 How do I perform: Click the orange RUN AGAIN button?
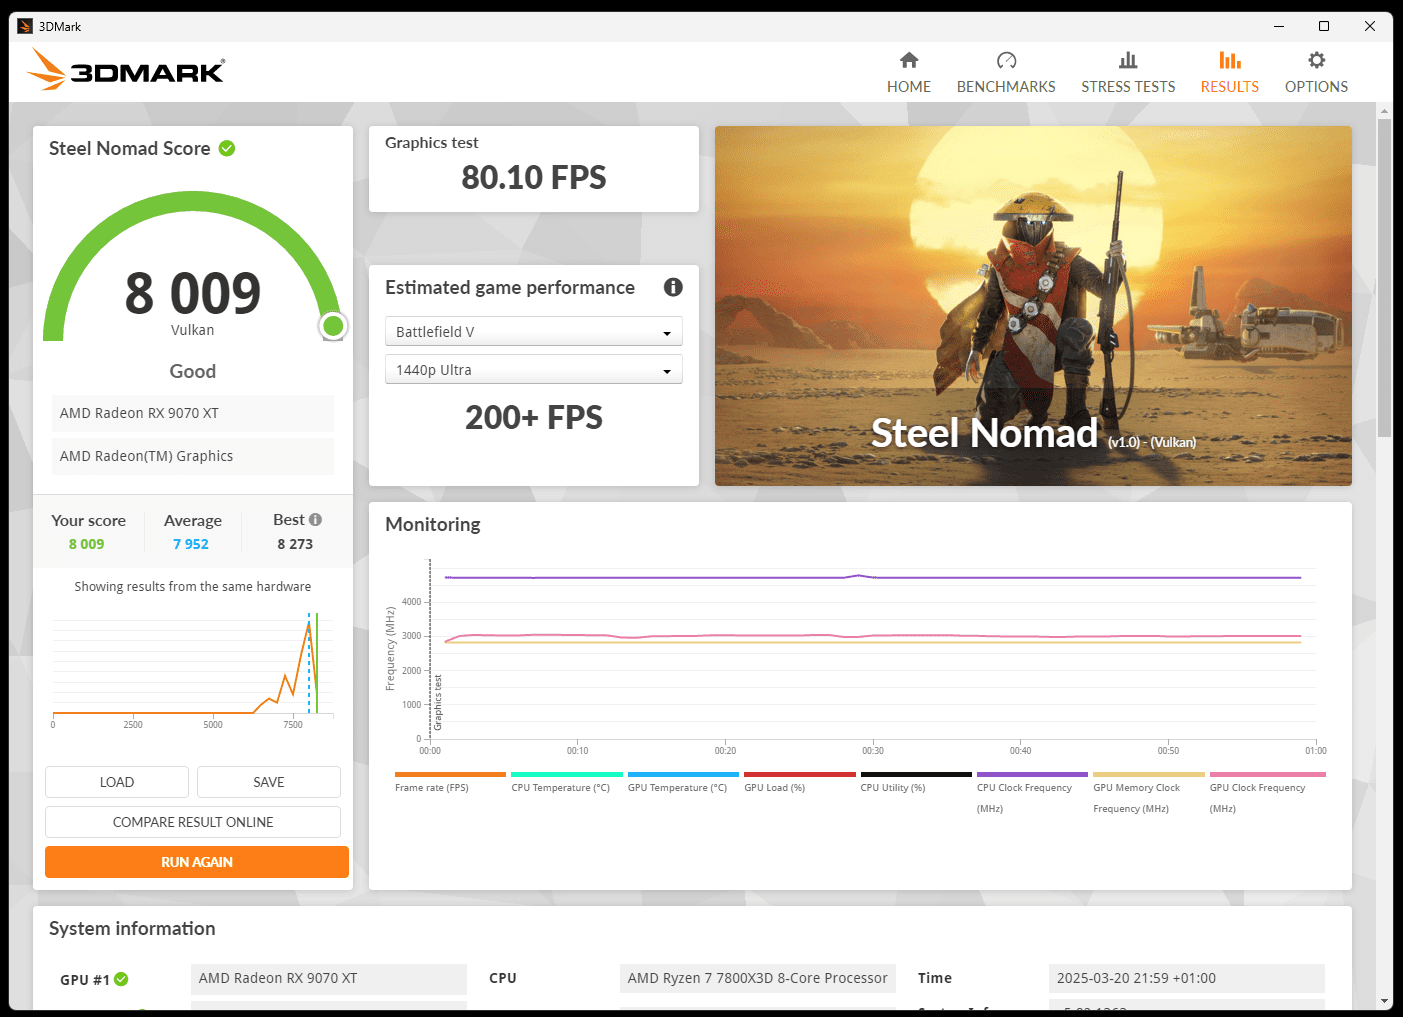pyautogui.click(x=197, y=862)
